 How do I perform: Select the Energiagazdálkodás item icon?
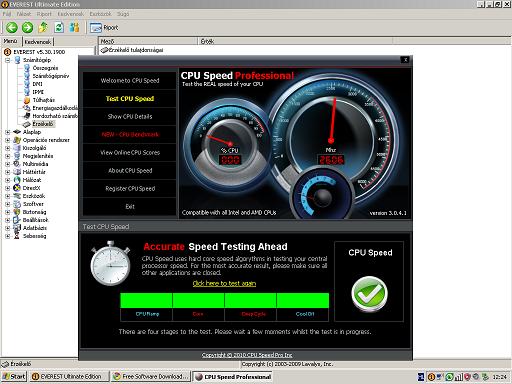tap(27, 108)
